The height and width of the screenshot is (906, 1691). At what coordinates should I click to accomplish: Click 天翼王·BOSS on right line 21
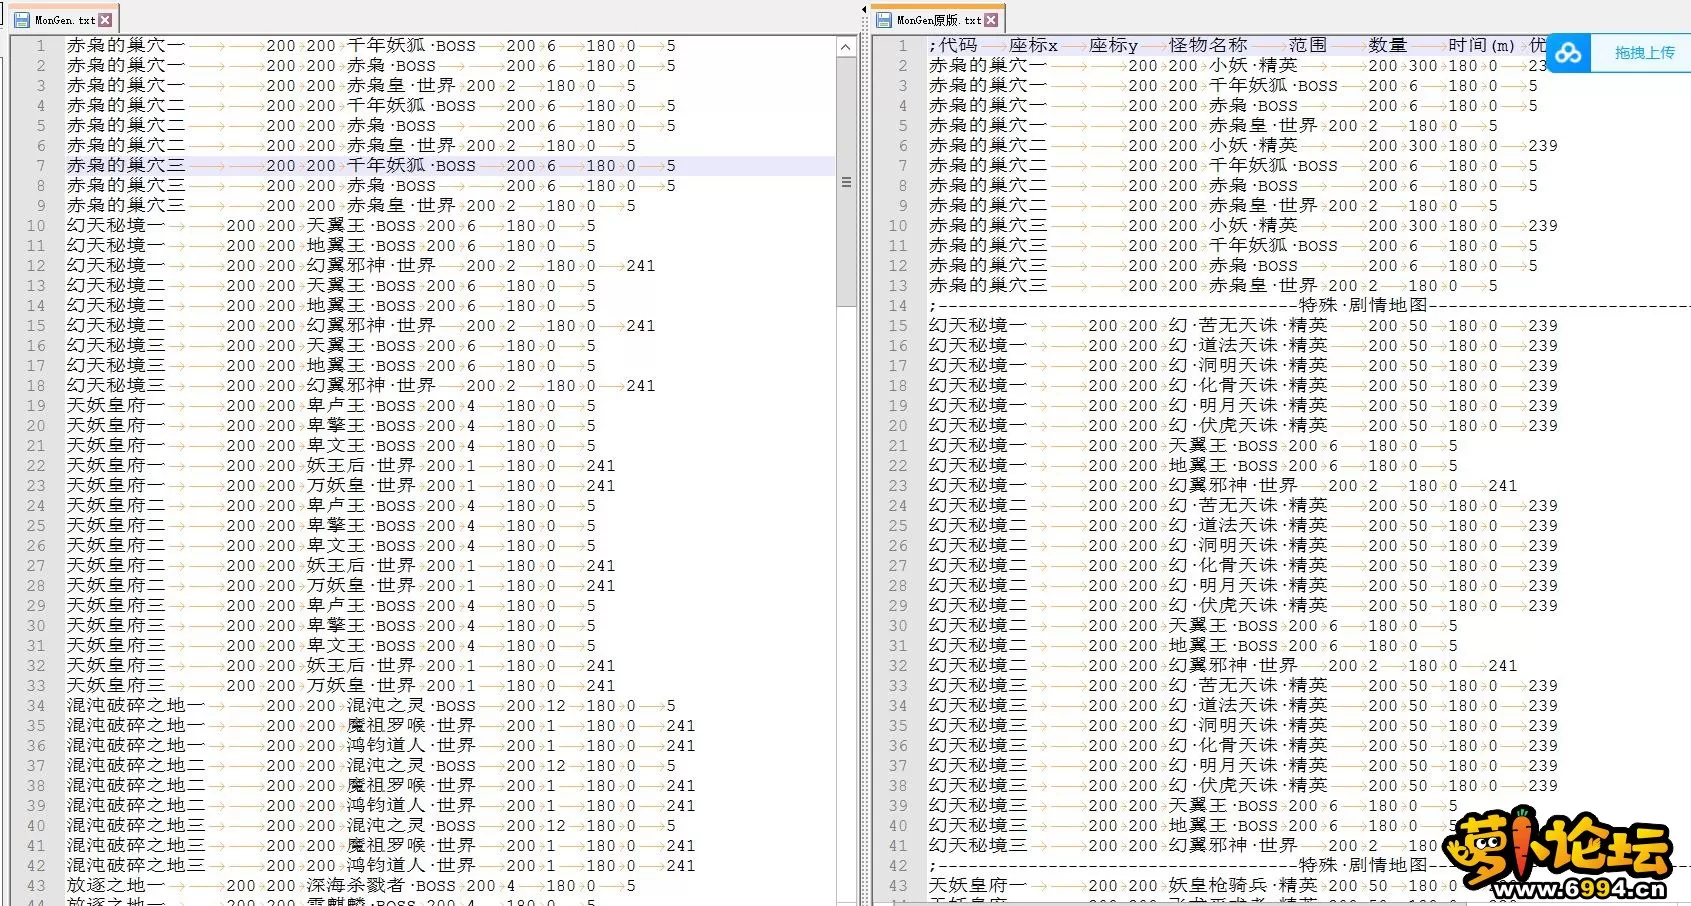pyautogui.click(x=1223, y=446)
